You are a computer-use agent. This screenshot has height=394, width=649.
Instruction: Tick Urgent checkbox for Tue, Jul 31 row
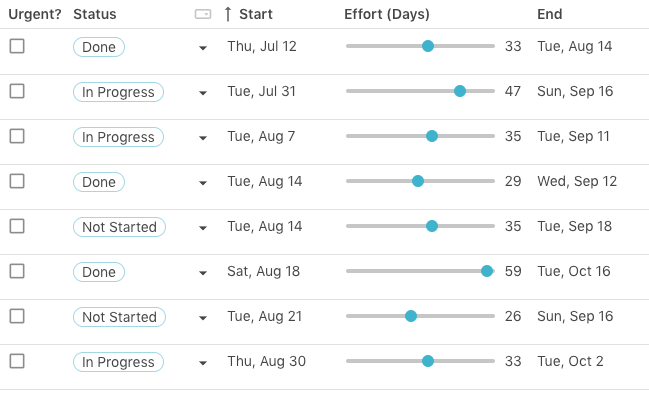[x=17, y=91]
